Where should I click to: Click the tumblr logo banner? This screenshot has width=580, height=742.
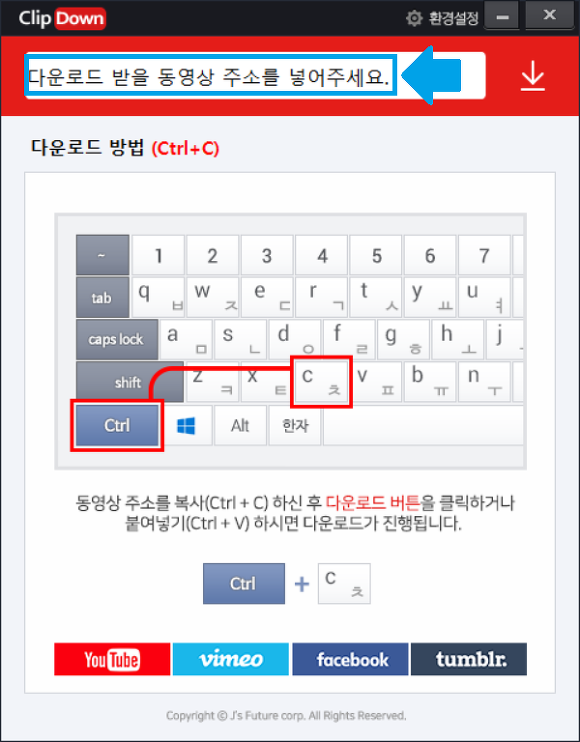469,659
